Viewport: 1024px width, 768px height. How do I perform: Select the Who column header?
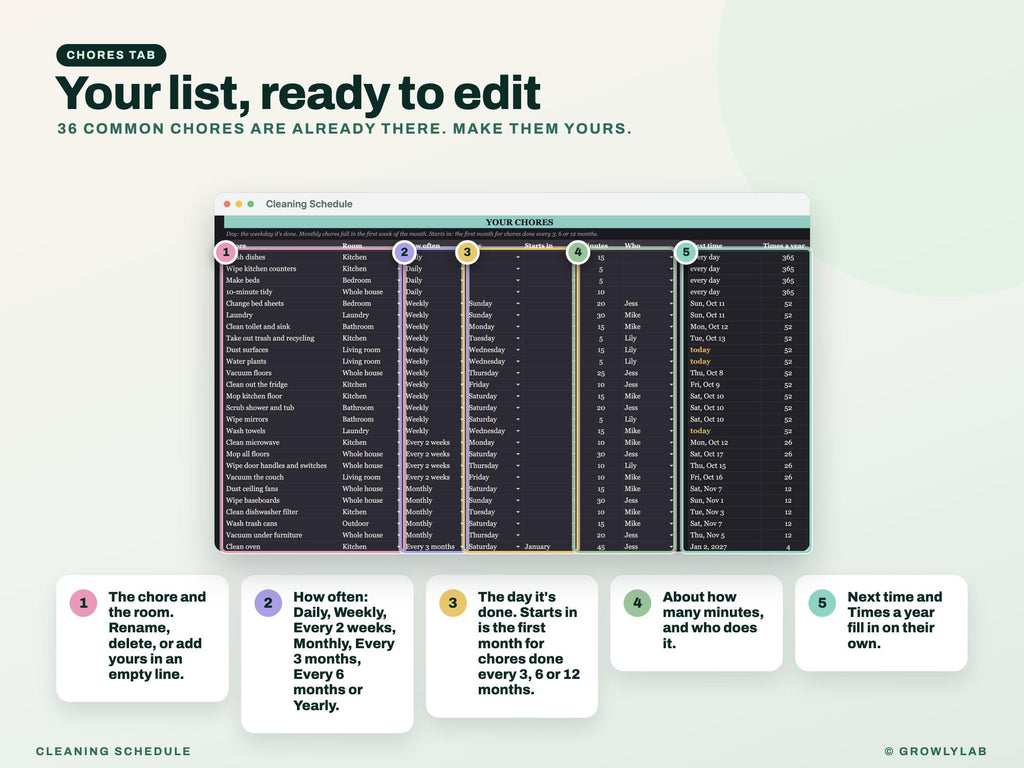632,246
